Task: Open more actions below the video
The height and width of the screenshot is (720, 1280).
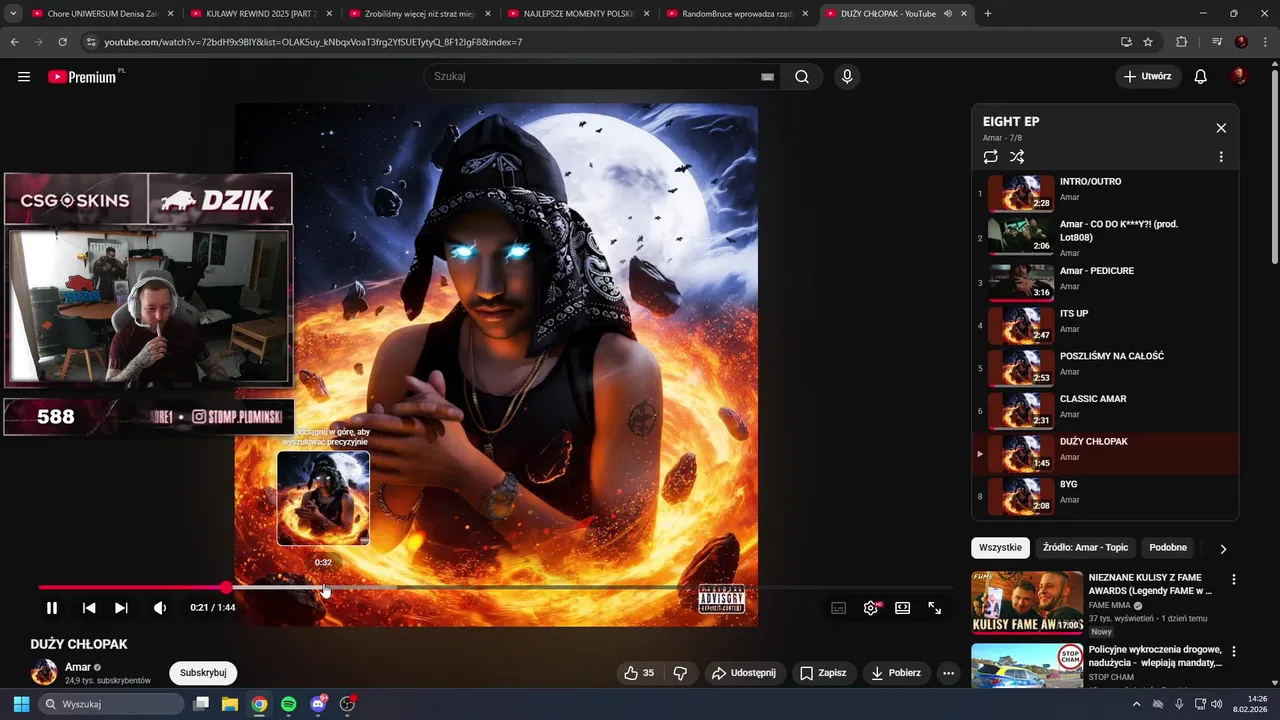Action: click(x=949, y=673)
